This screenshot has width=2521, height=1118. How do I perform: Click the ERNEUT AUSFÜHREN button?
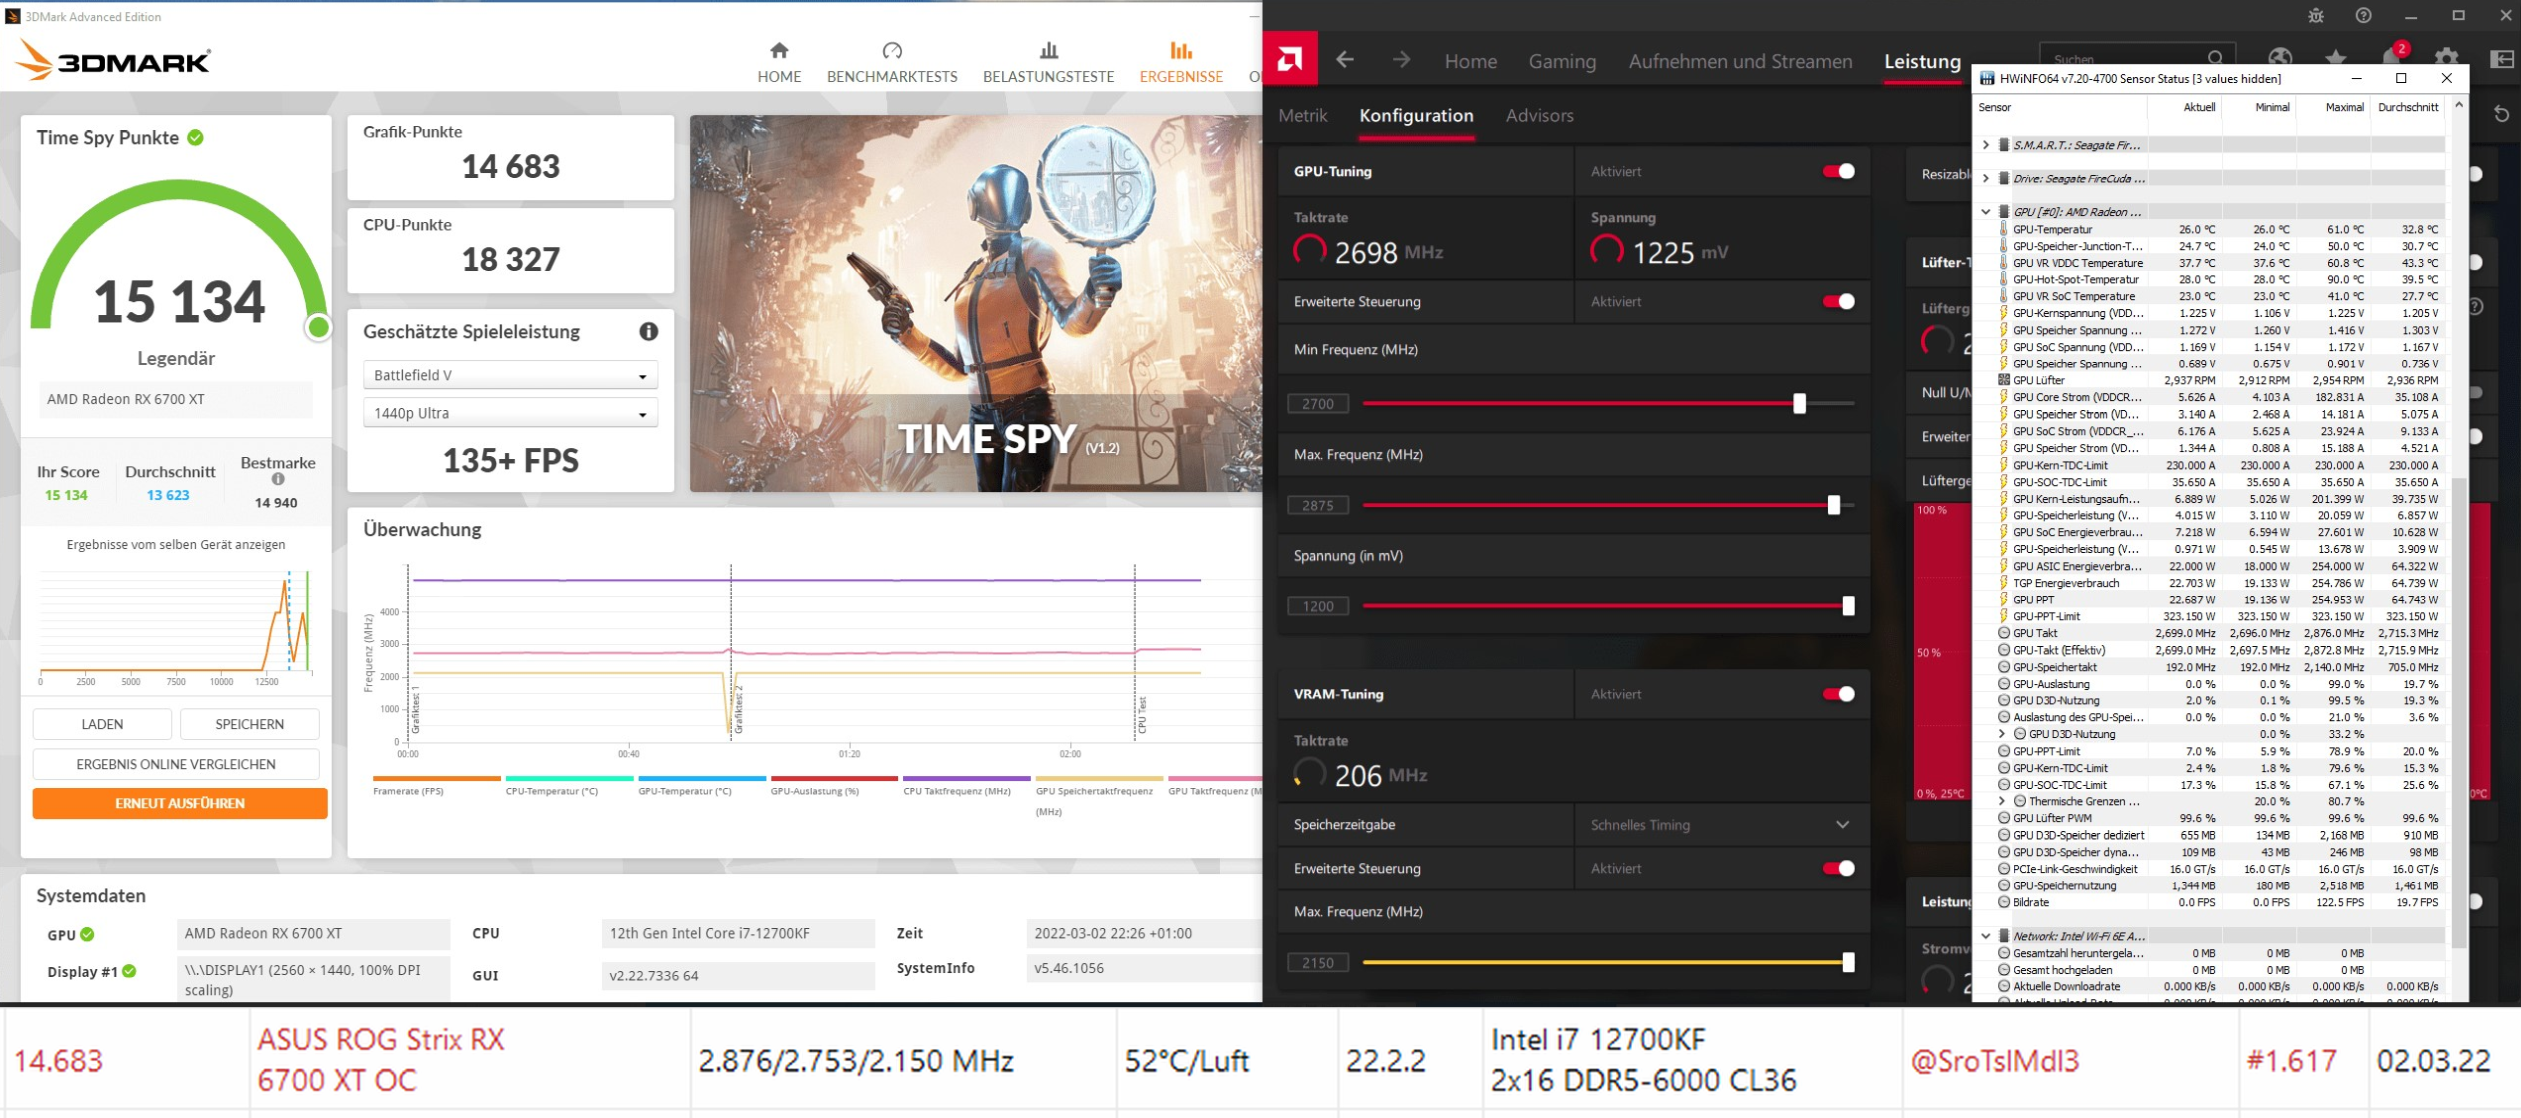pyautogui.click(x=179, y=803)
